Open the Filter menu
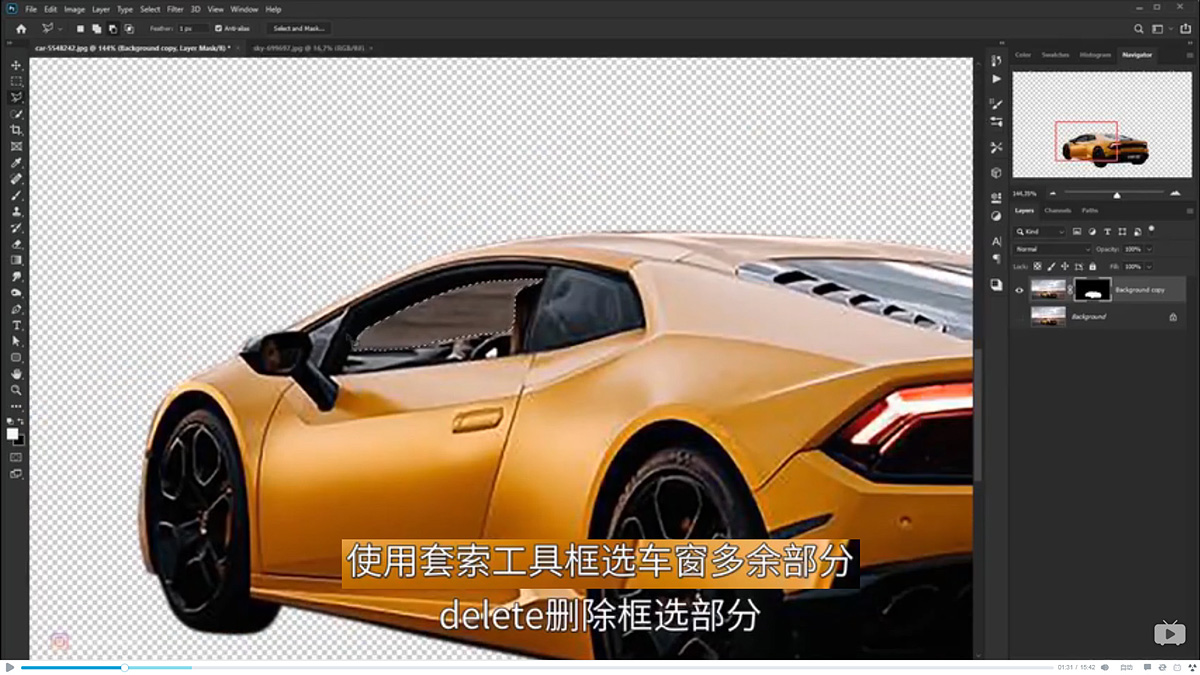Viewport: 1200px width, 675px height. point(175,8)
